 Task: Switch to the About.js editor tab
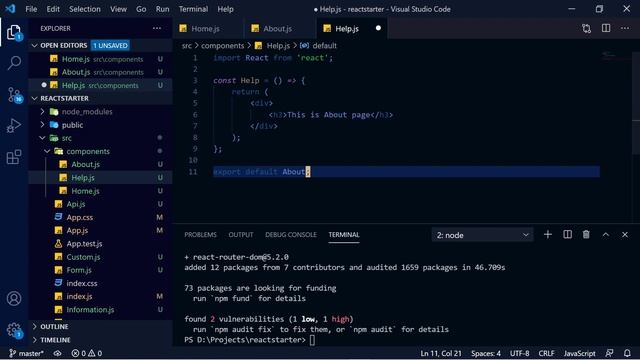(280, 28)
